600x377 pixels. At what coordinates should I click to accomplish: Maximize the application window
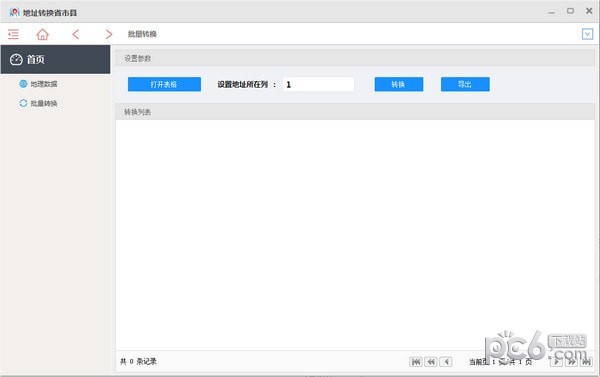click(x=570, y=11)
